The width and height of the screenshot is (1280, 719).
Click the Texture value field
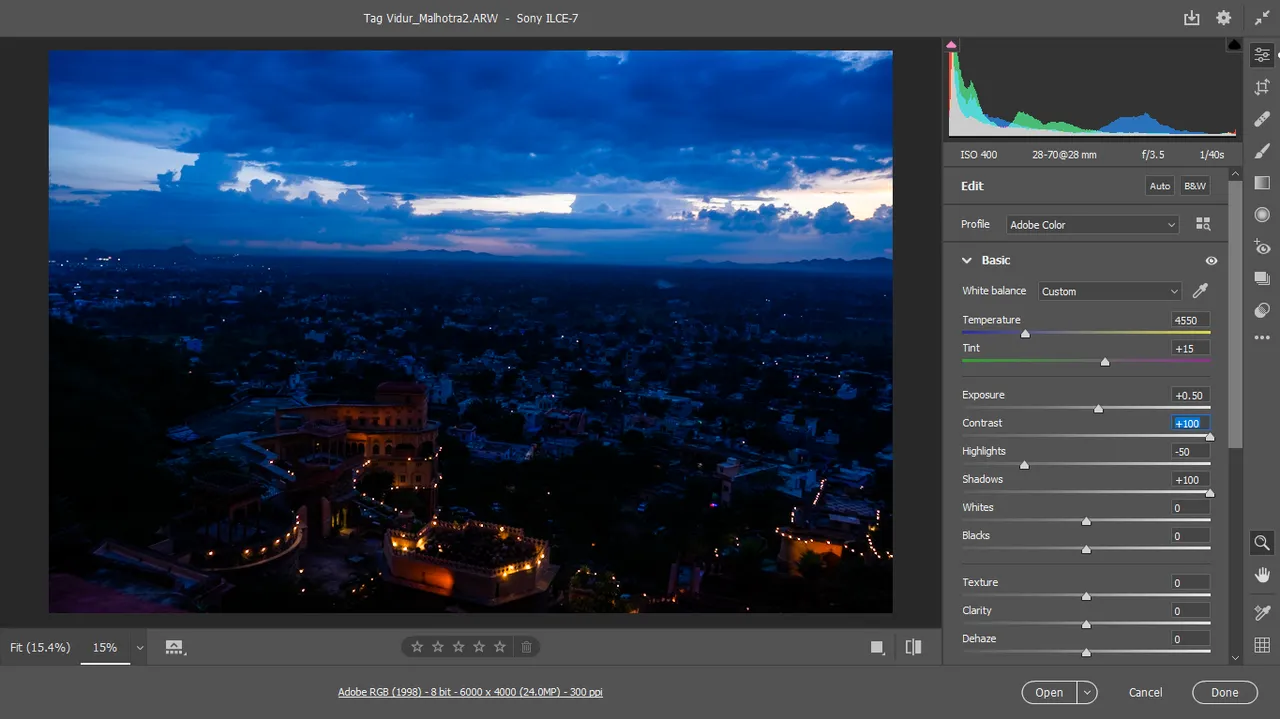(x=1190, y=582)
